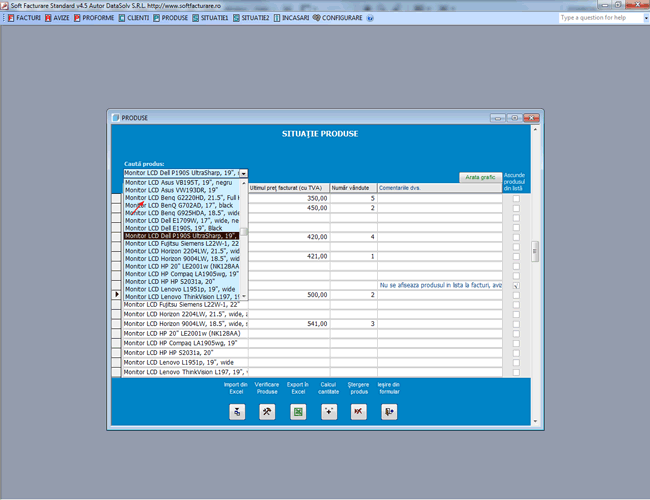Click the 'Nu se afiseaza produsul' comment cell
The image size is (650, 500).
coord(440,285)
